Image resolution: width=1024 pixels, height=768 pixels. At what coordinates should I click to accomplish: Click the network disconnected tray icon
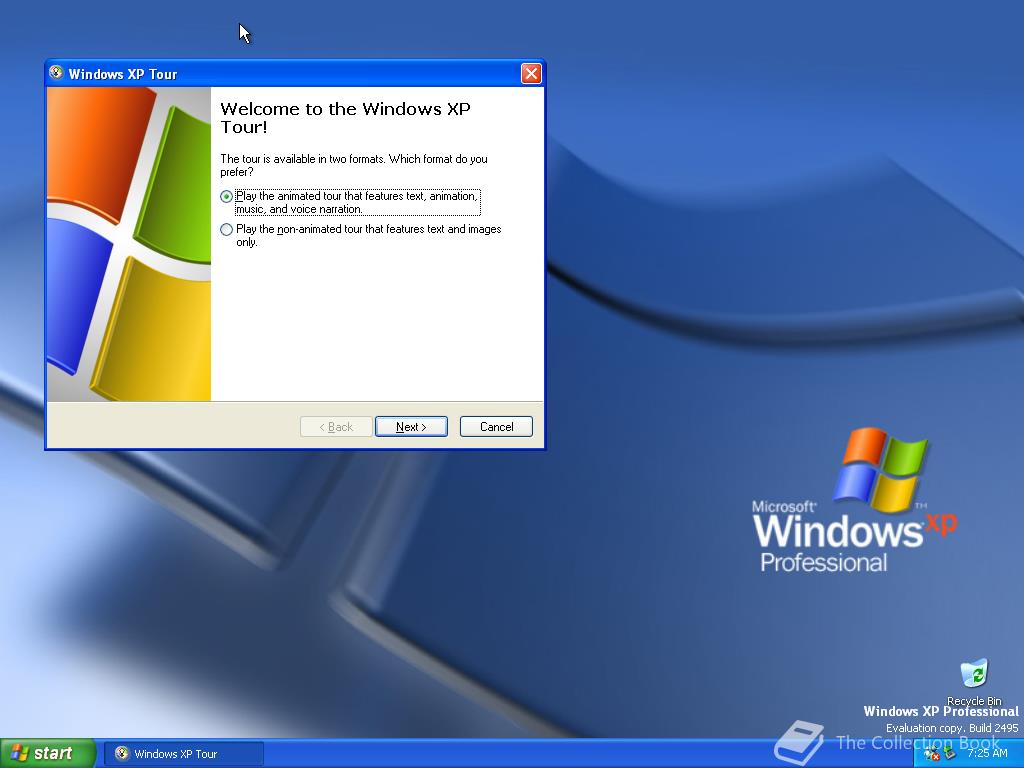(931, 754)
